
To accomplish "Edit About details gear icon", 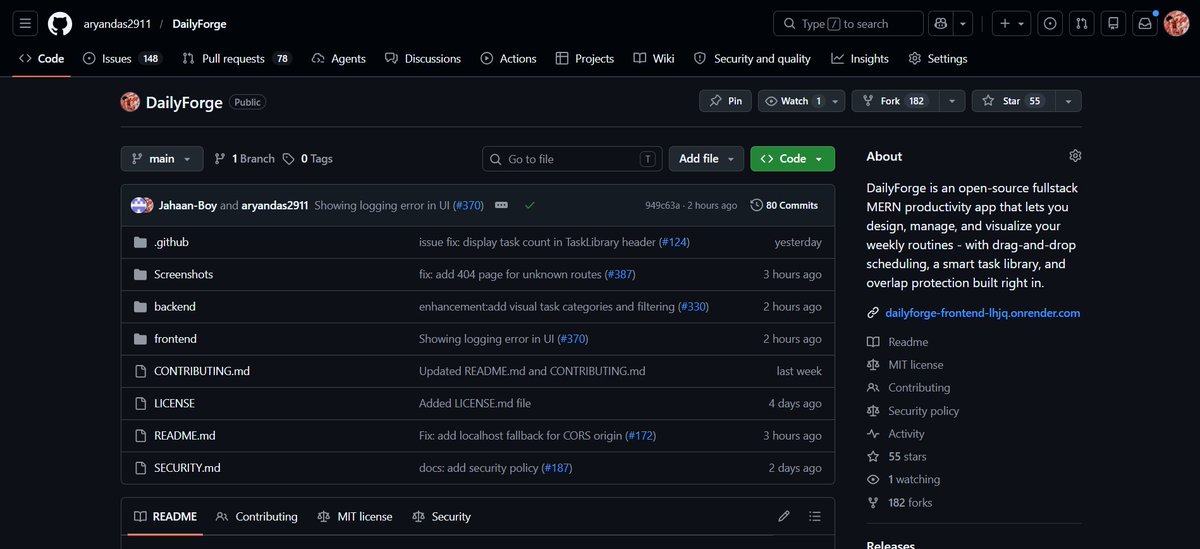I will 1075,156.
